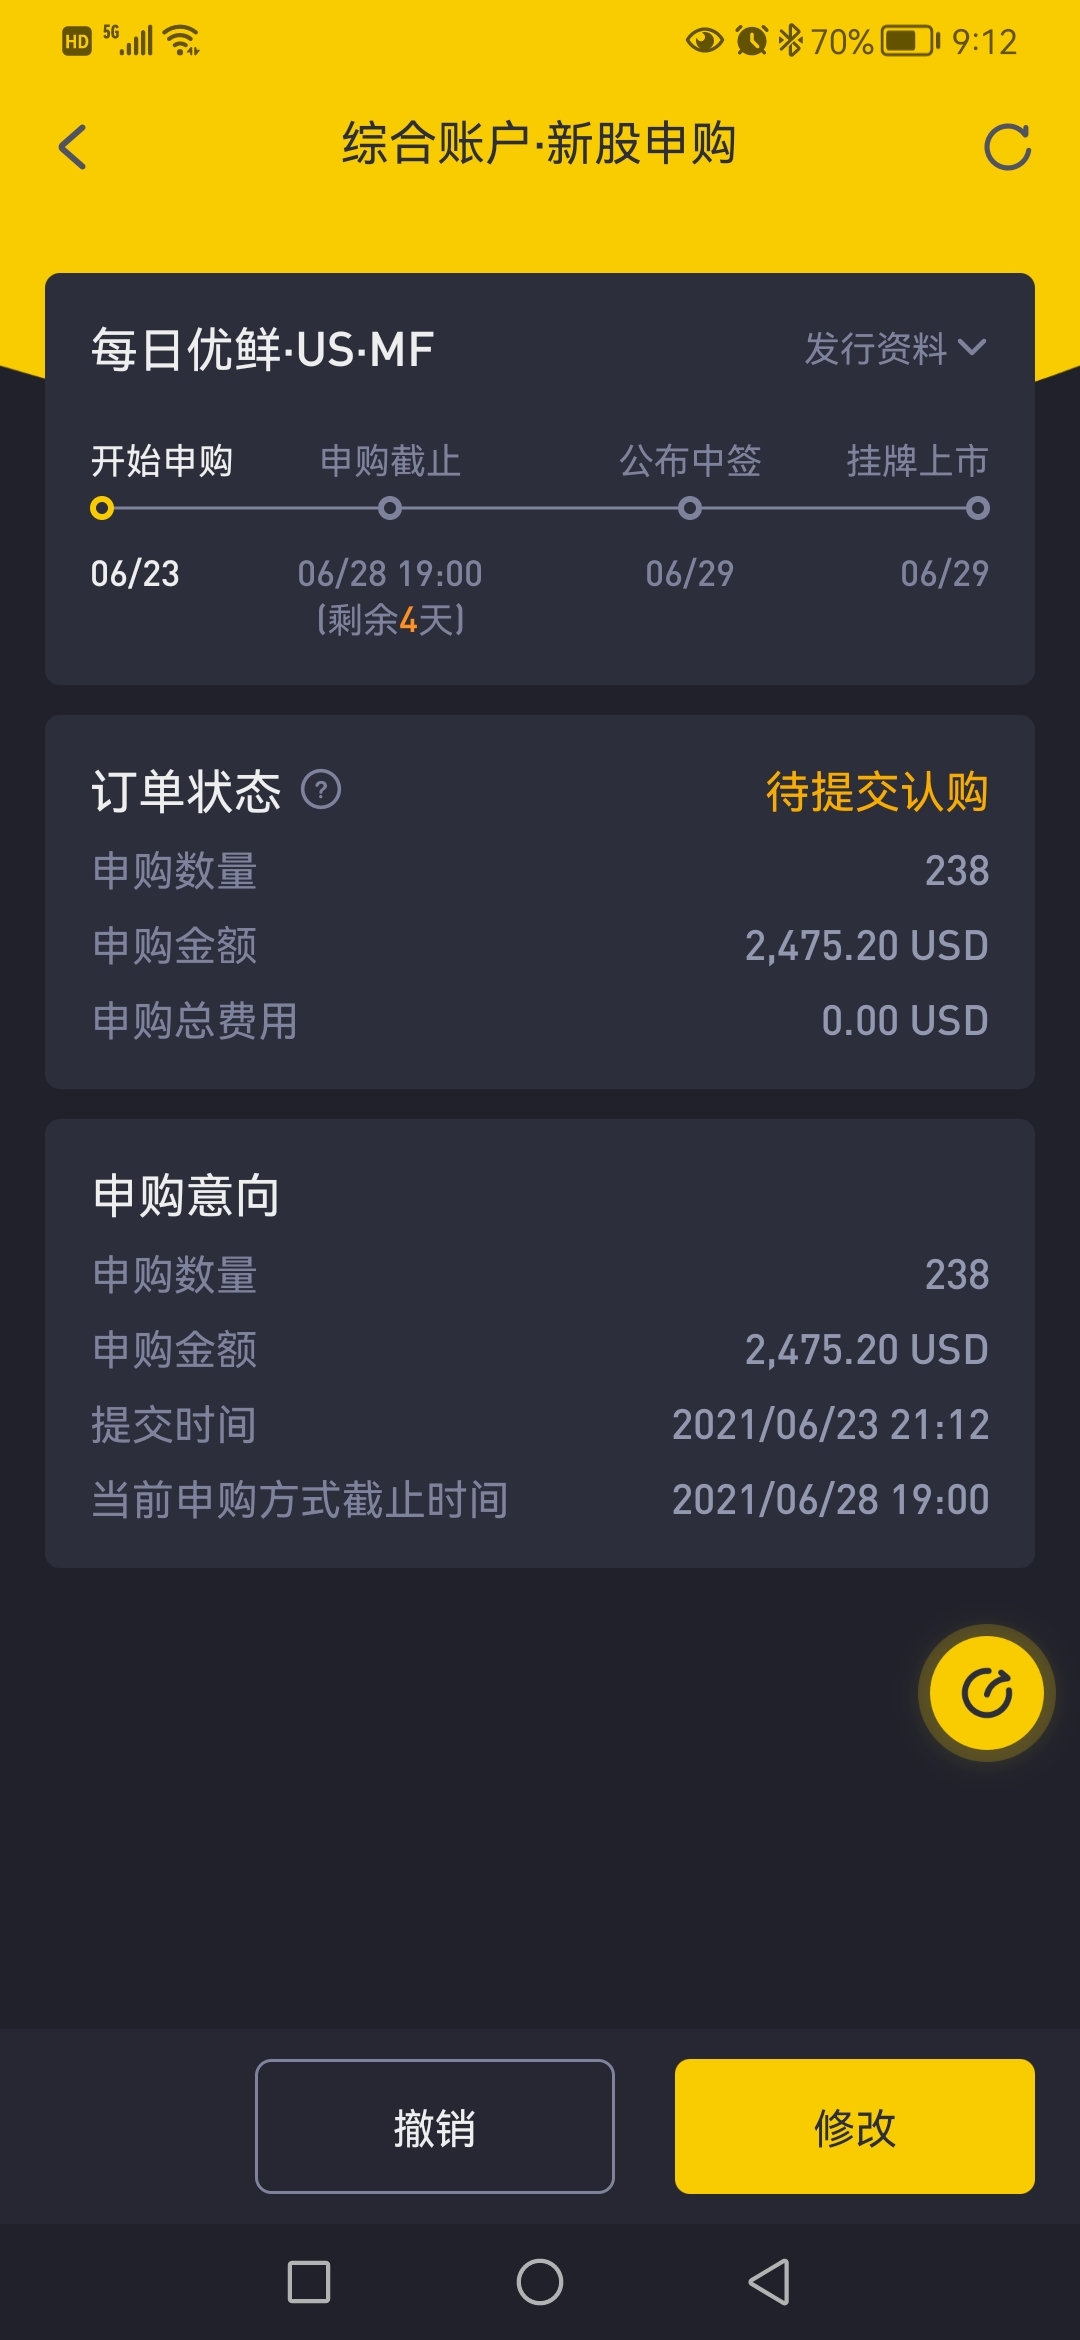Viewport: 1080px width, 2340px height.
Task: Tap the yellow 修改 modify button
Action: (x=854, y=2126)
